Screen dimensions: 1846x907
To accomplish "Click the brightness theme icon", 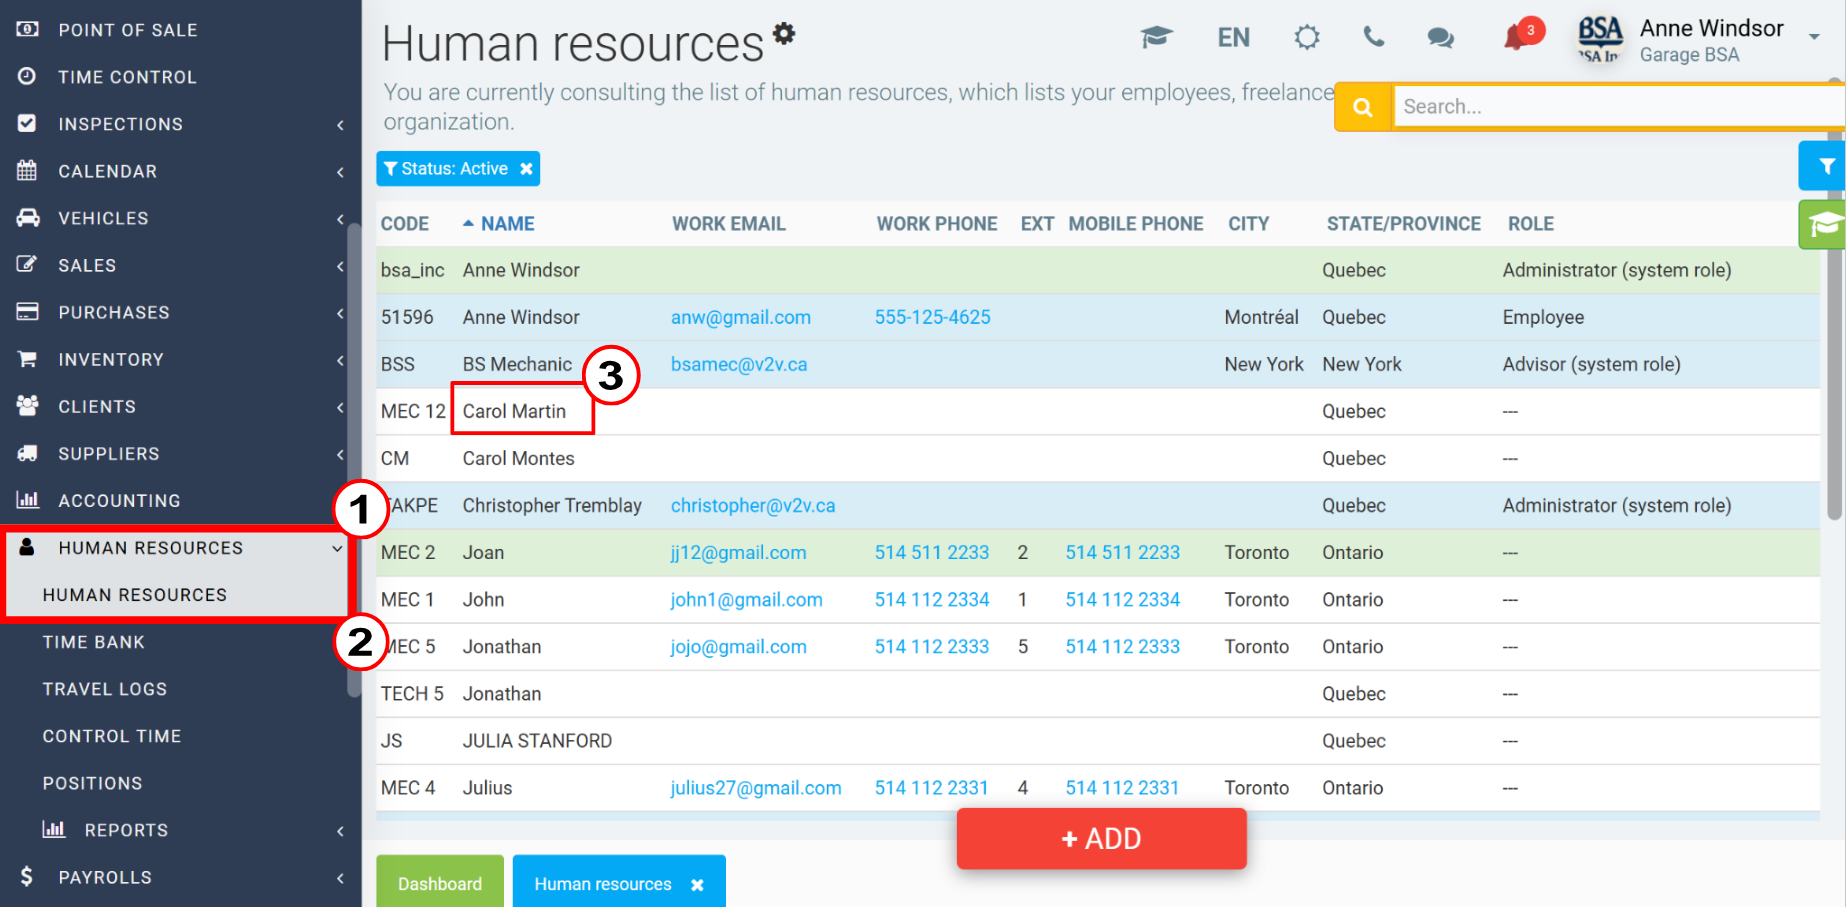I will [x=1306, y=38].
